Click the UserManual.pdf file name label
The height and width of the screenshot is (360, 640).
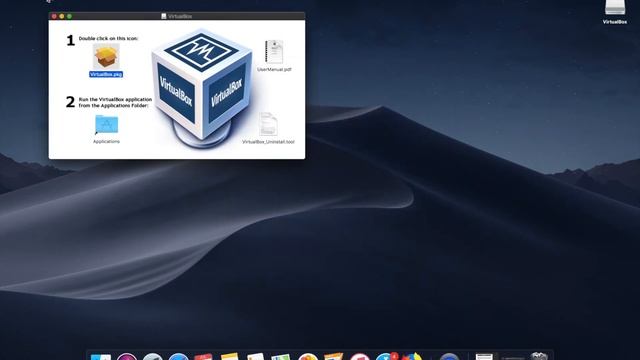tap(274, 69)
